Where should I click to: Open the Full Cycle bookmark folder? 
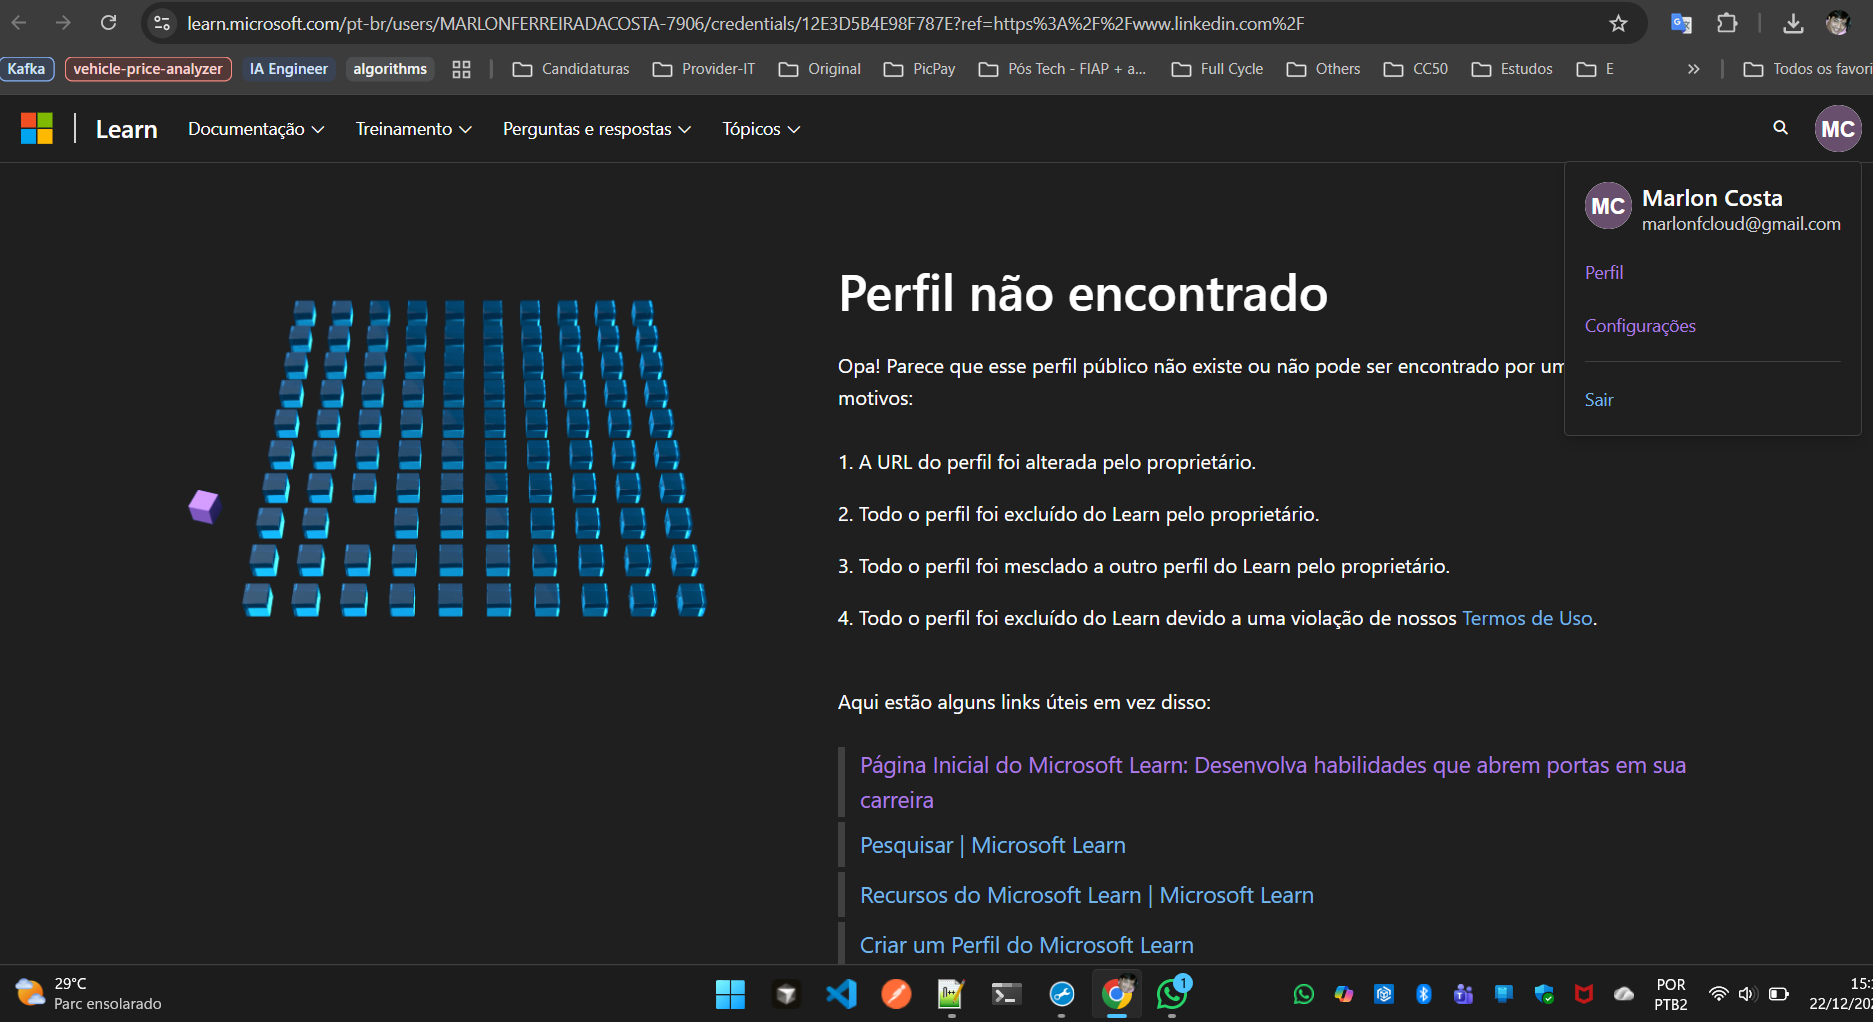click(x=1218, y=69)
